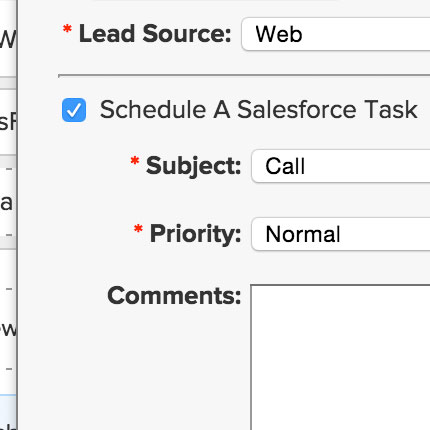430x430 pixels.
Task: Open the Subject combo box showing Call
Action: (x=341, y=166)
